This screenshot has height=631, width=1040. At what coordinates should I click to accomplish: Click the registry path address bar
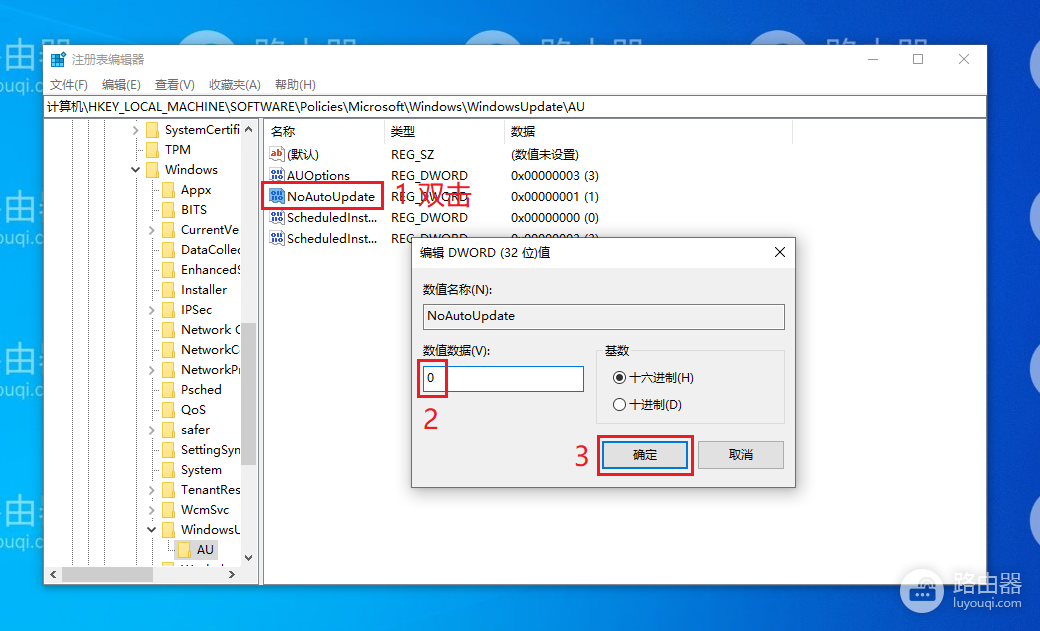[x=515, y=107]
